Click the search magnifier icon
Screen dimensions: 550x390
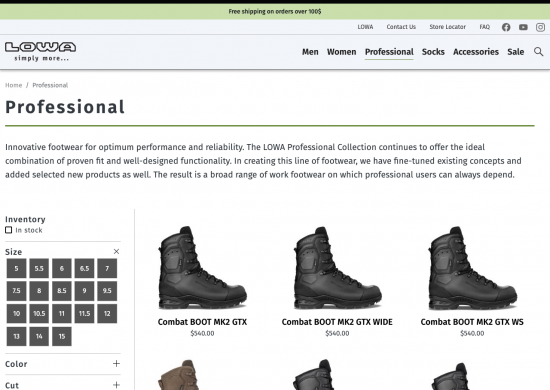pyautogui.click(x=538, y=52)
